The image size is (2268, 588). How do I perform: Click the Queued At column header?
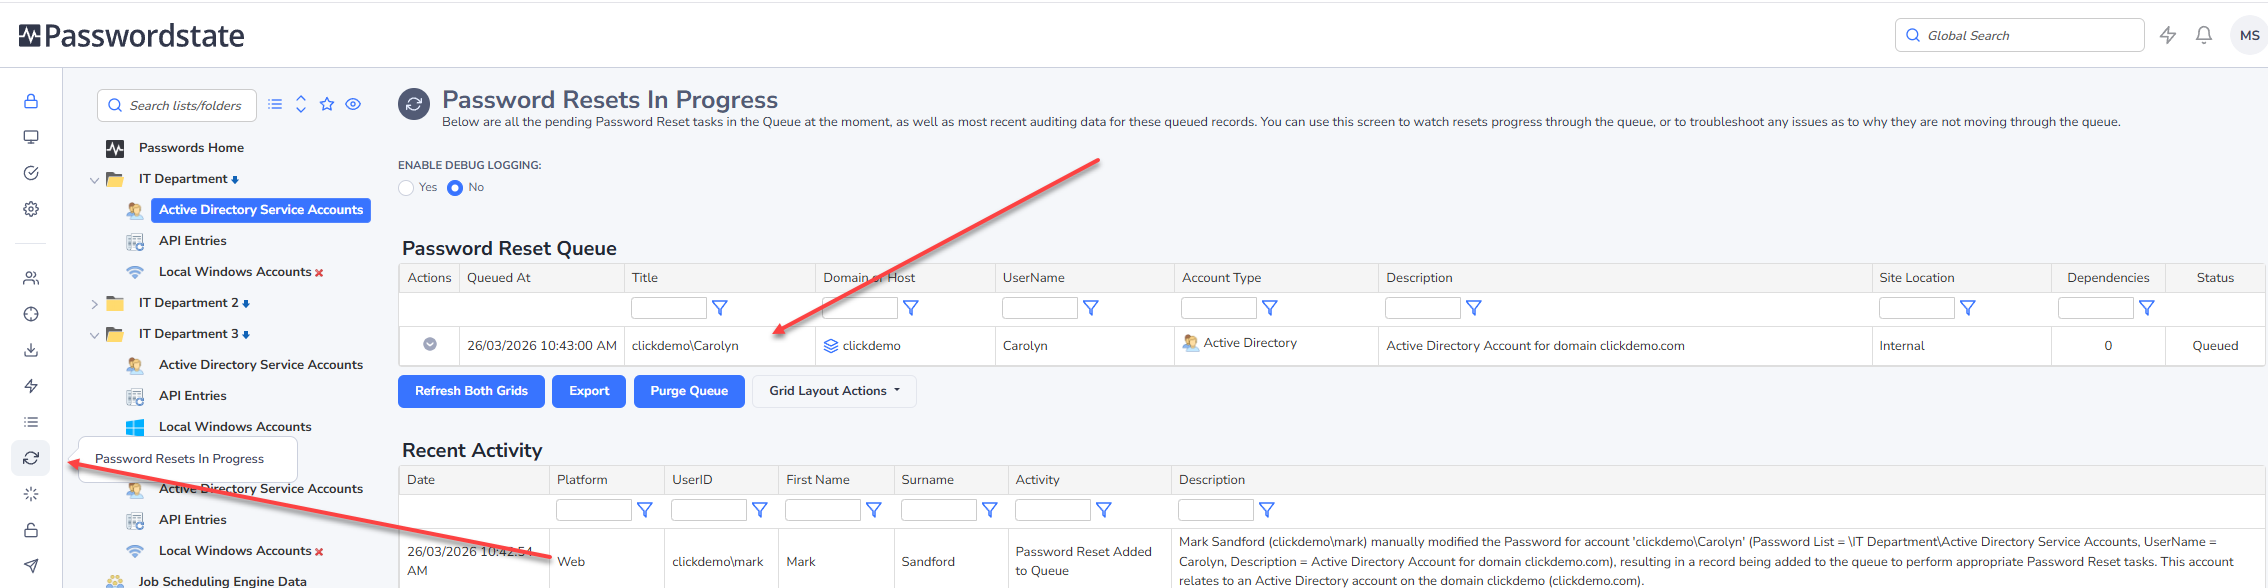[x=498, y=278]
